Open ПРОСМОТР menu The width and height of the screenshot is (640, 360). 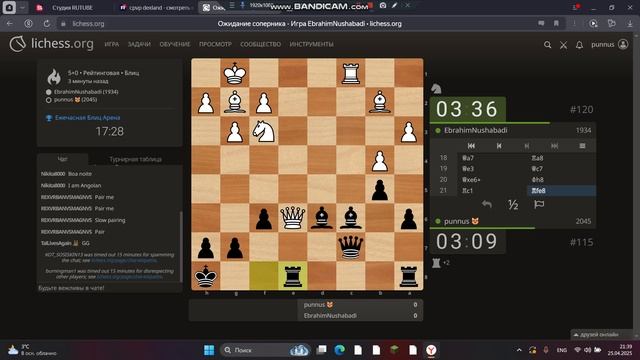pyautogui.click(x=215, y=44)
